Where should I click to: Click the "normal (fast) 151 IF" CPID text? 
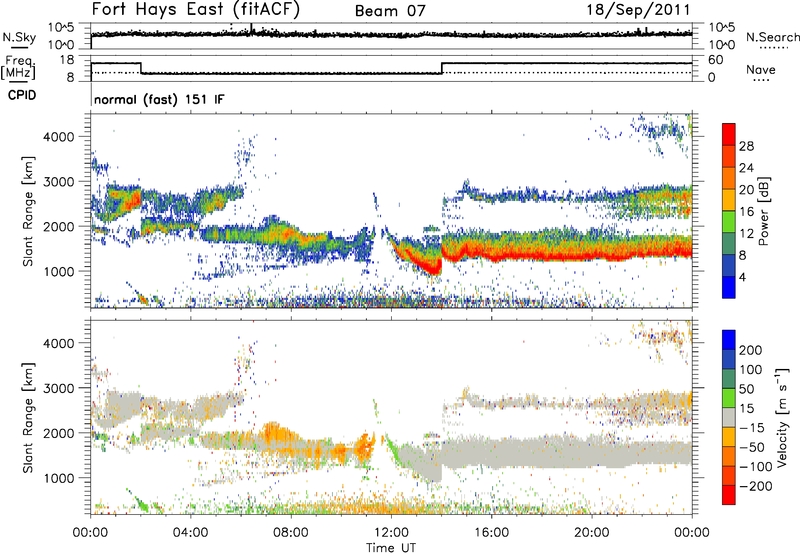[159, 99]
